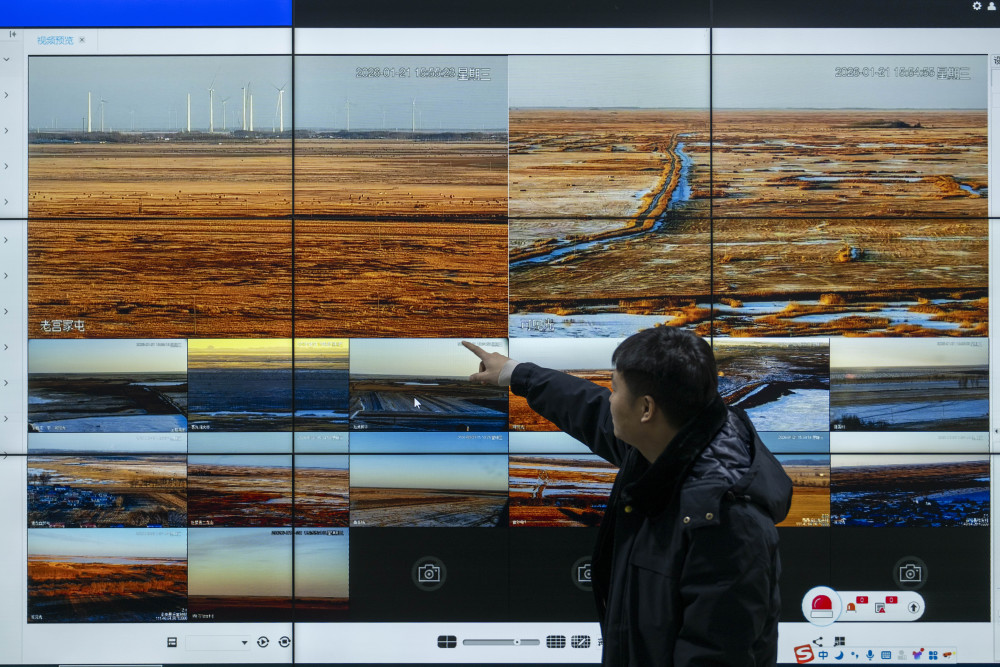Click the up arrow in alarm bar
1000x667 pixels.
click(913, 606)
